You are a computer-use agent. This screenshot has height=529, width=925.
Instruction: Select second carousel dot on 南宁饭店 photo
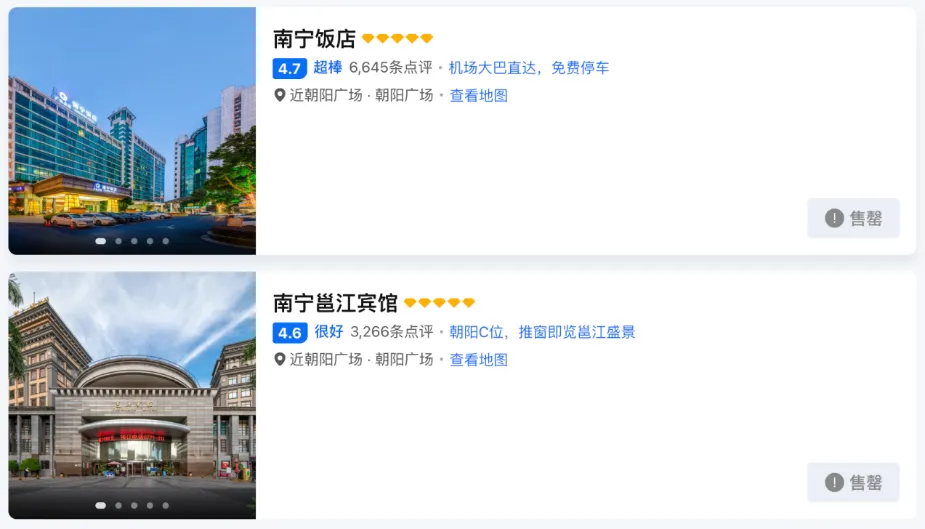119,241
